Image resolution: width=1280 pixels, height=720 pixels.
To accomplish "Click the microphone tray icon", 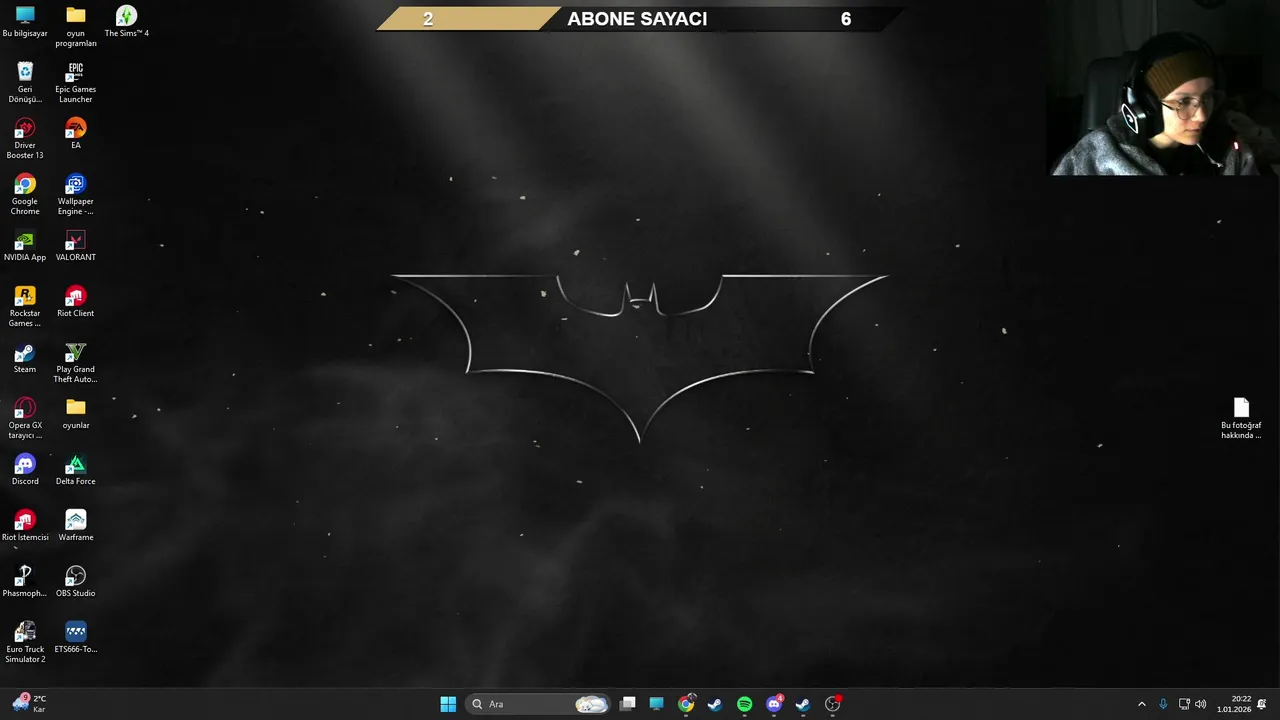I will pyautogui.click(x=1163, y=704).
